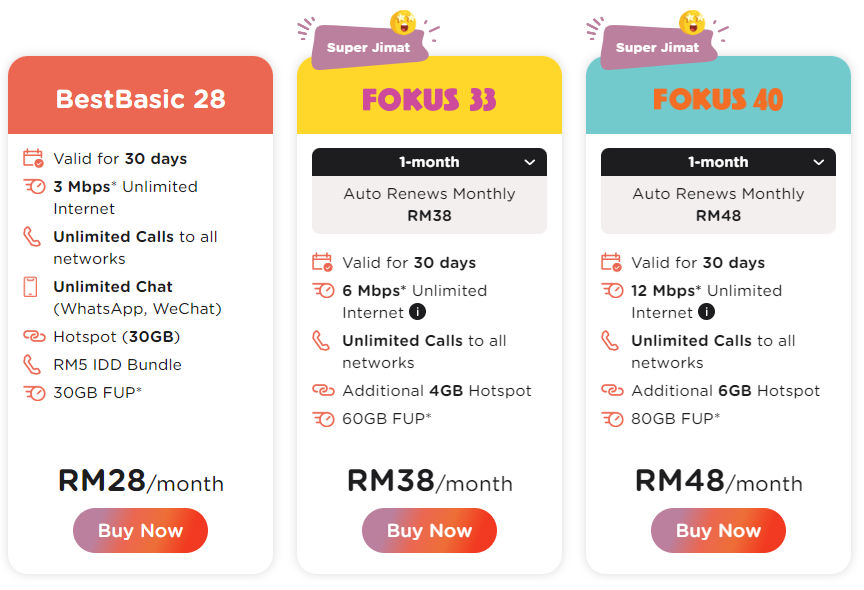The width and height of the screenshot is (864, 590).
Task: Buy the FOKUS 40 plan
Action: point(718,531)
